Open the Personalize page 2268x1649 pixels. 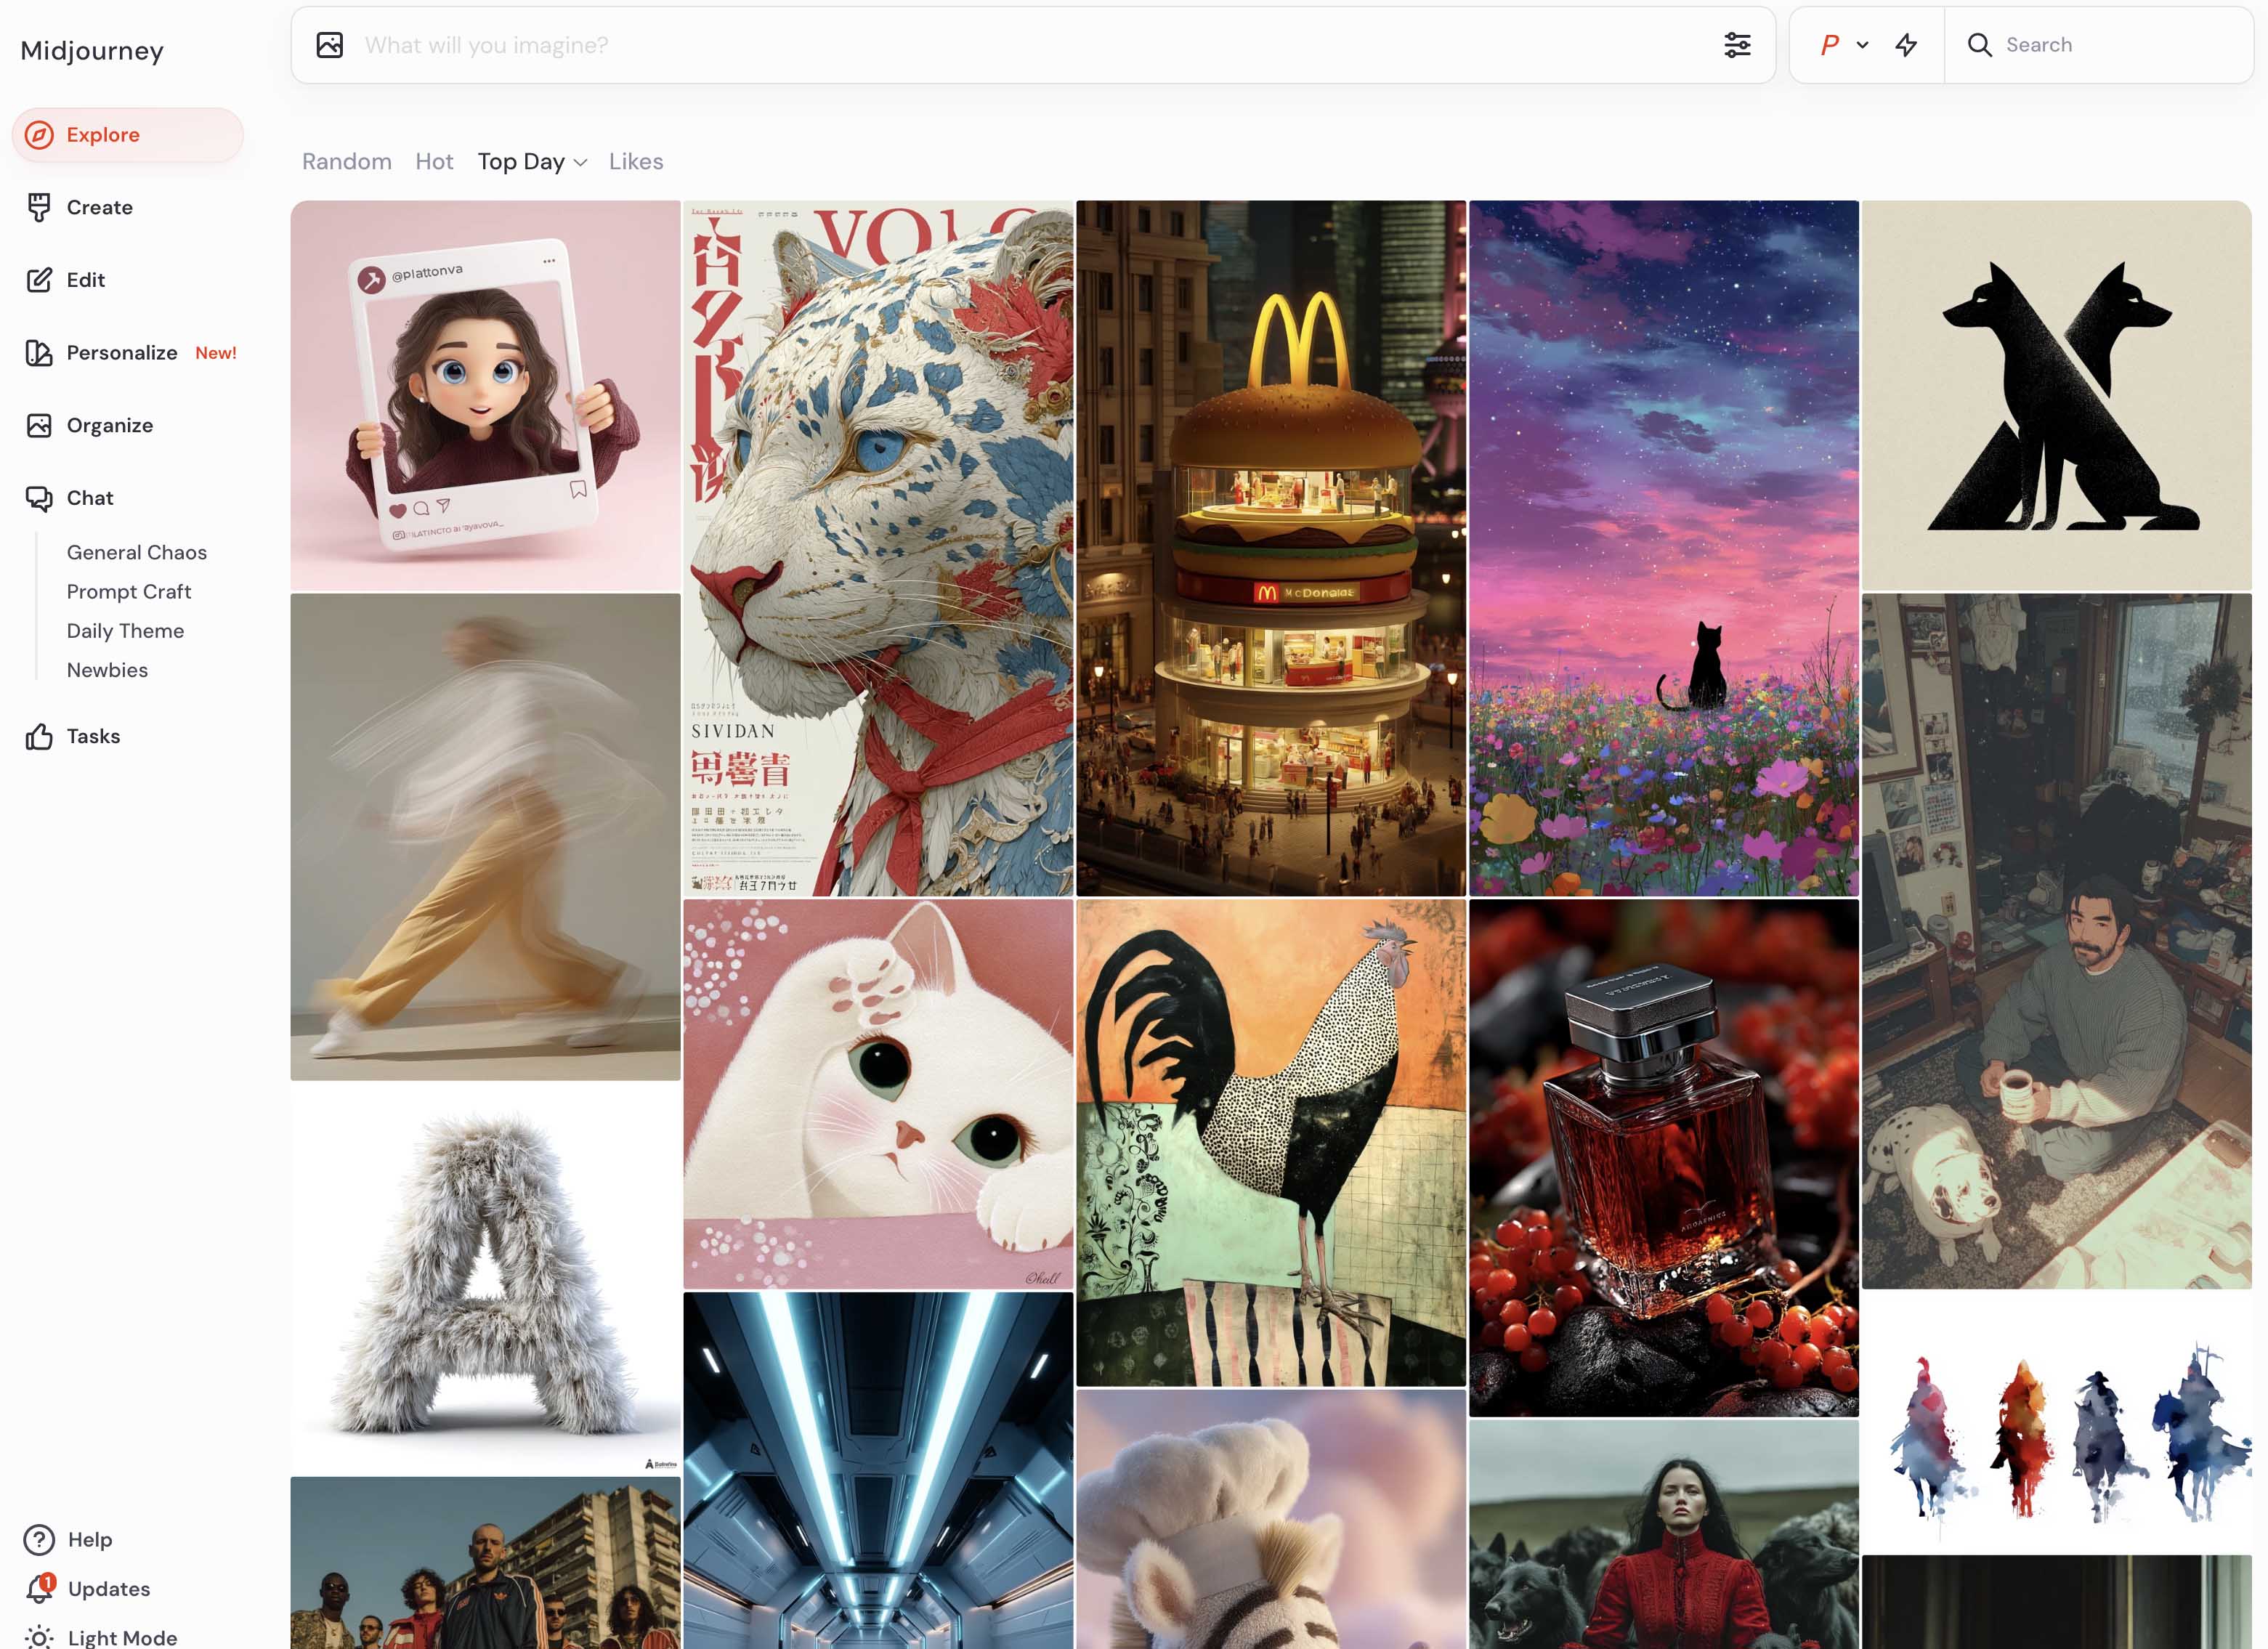pyautogui.click(x=122, y=353)
